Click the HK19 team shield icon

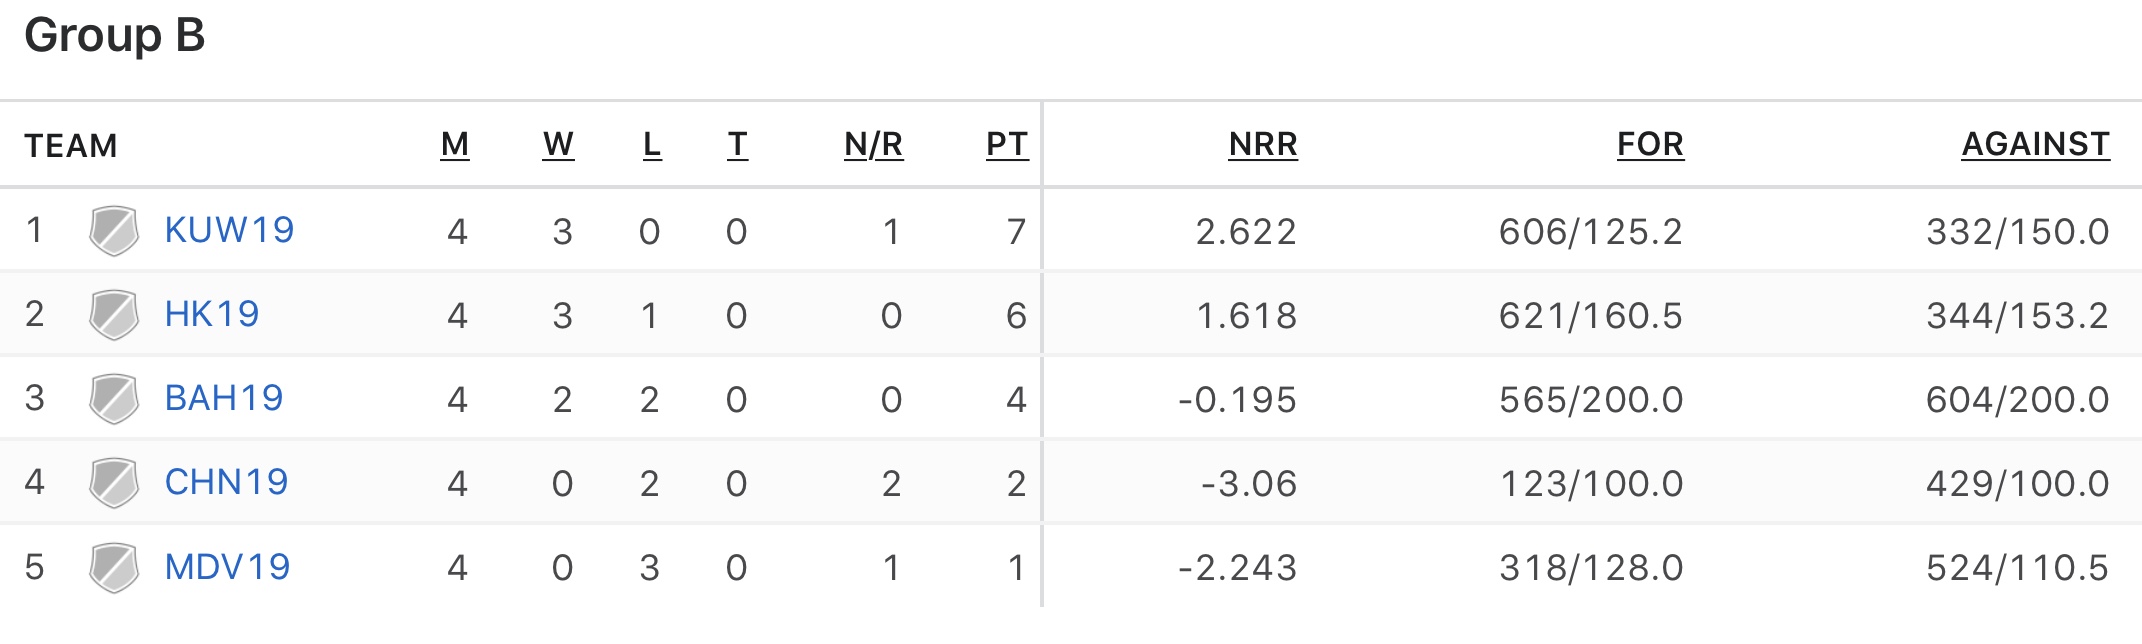[114, 315]
